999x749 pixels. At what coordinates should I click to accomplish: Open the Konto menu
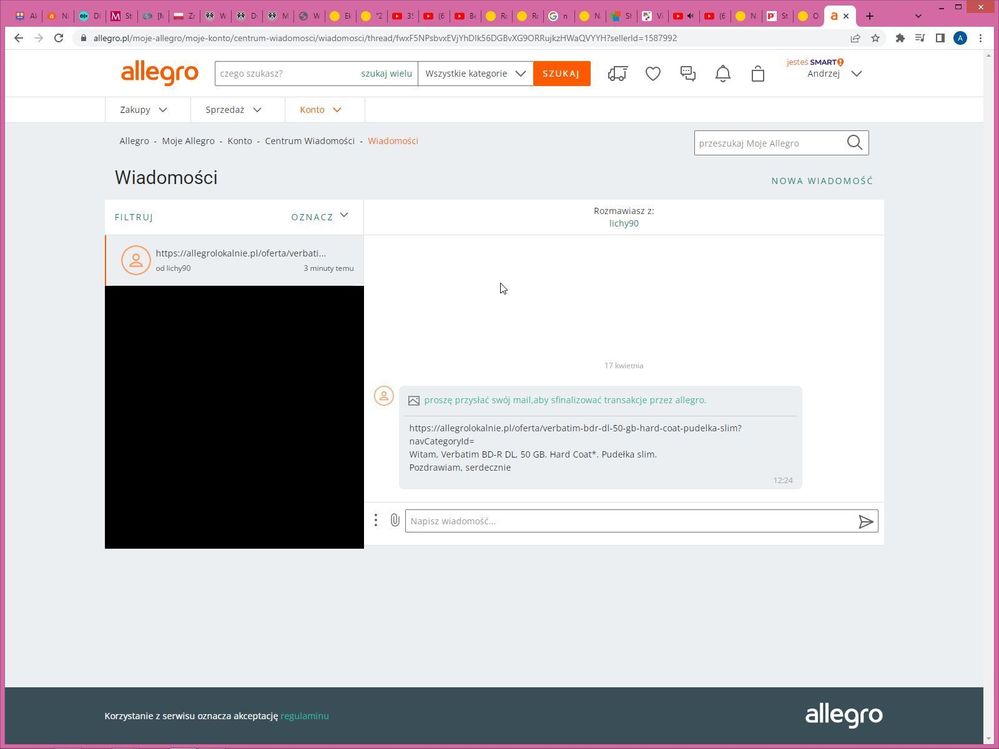(x=320, y=110)
